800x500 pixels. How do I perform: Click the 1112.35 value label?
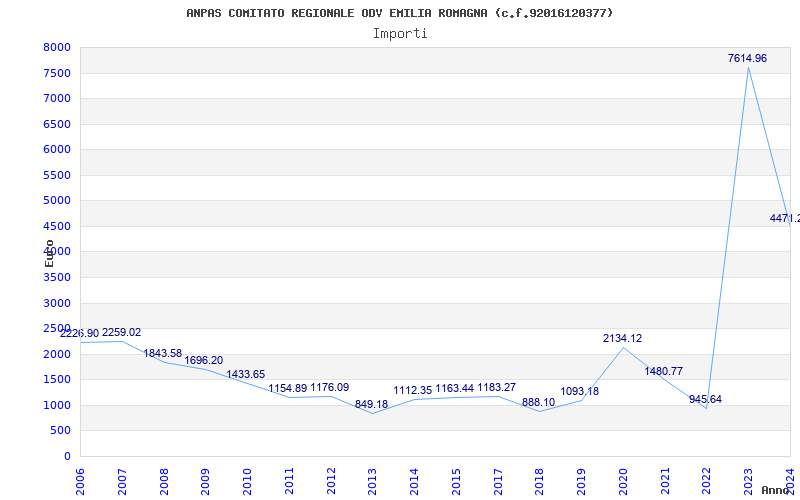(413, 391)
